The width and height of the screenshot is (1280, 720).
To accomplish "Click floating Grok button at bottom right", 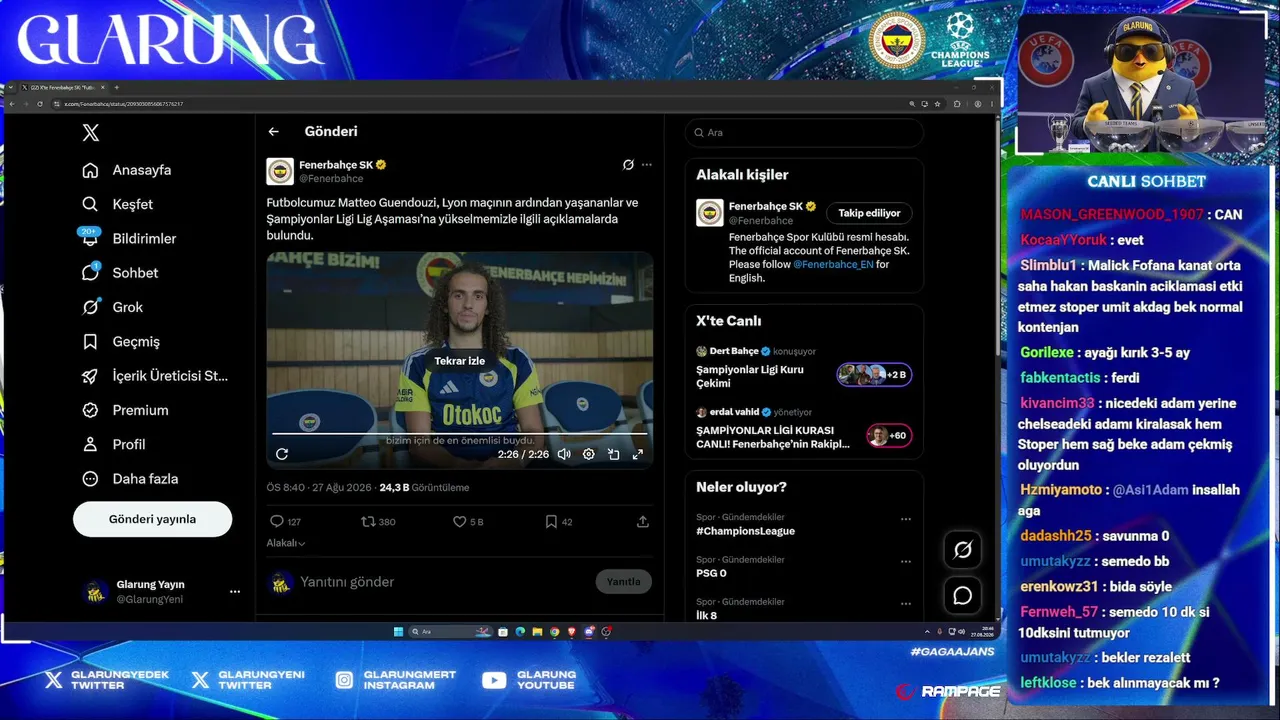I will coord(963,549).
